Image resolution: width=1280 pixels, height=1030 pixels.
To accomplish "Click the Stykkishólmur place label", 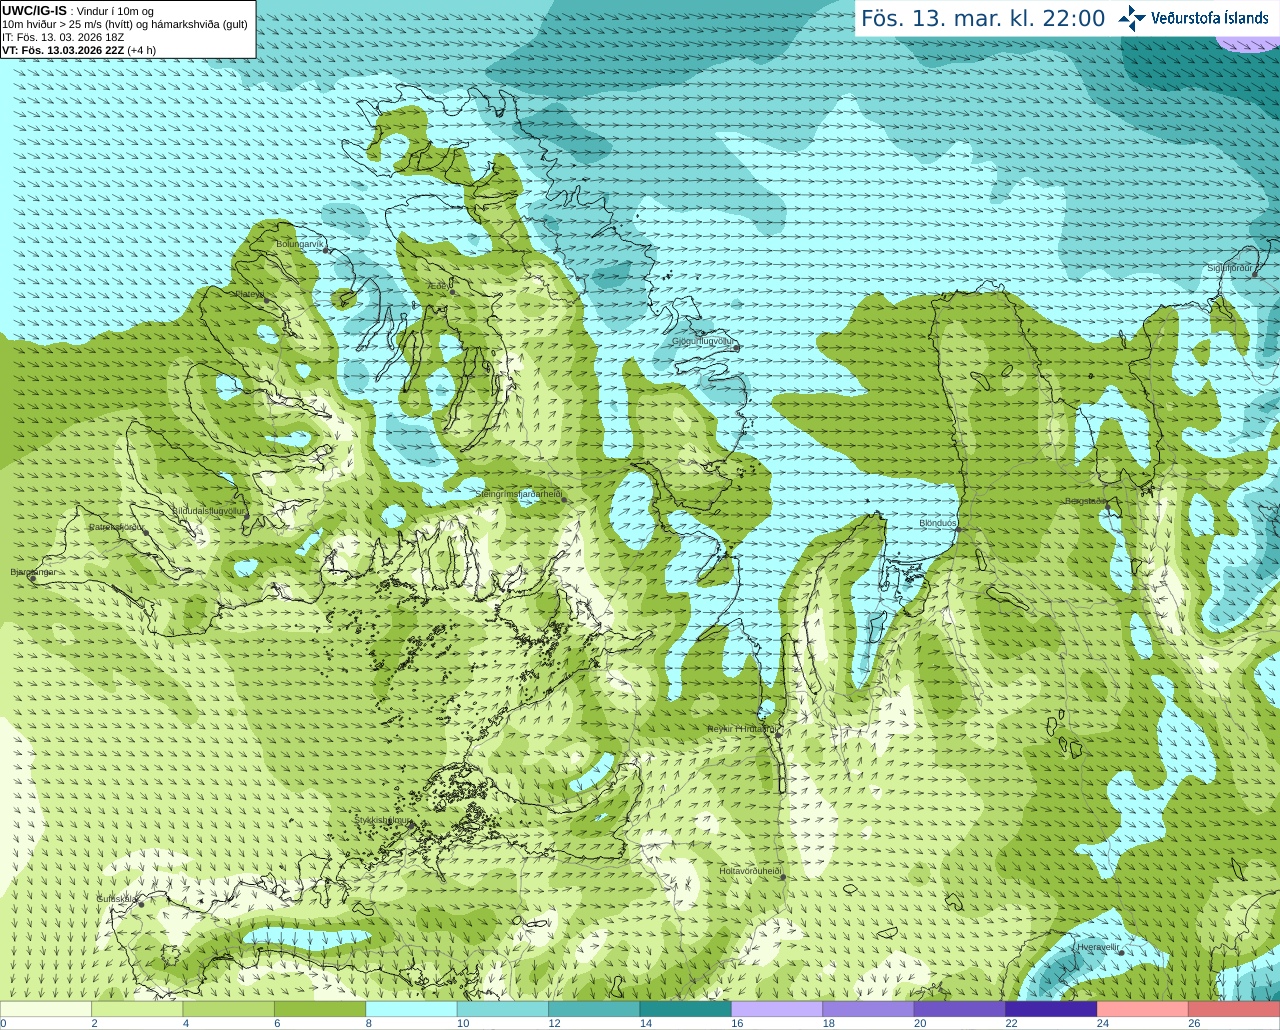I will coord(382,820).
